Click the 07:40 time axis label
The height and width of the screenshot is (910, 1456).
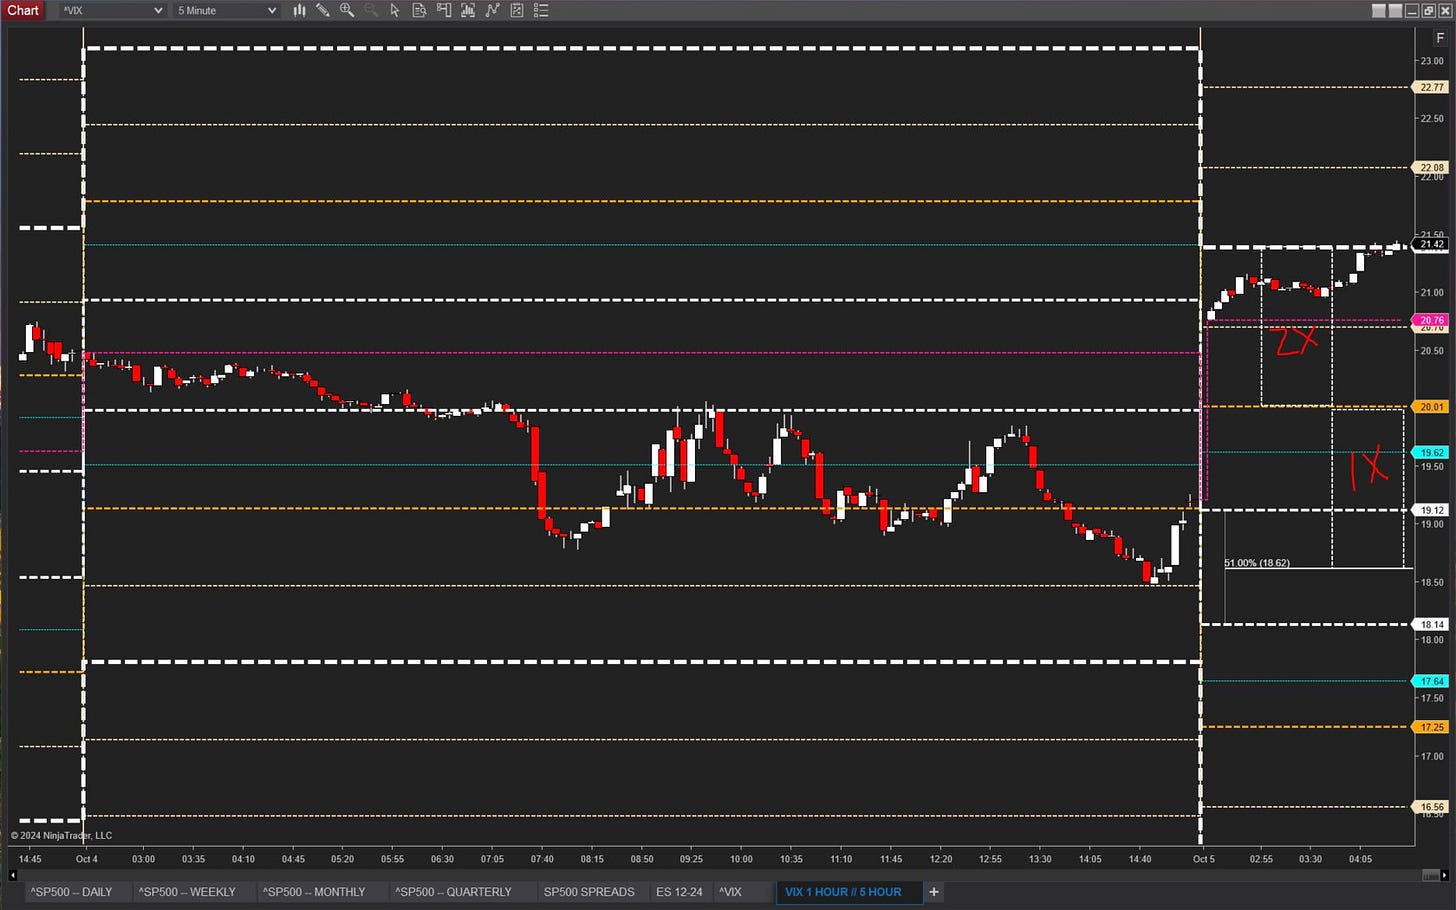pyautogui.click(x=542, y=859)
